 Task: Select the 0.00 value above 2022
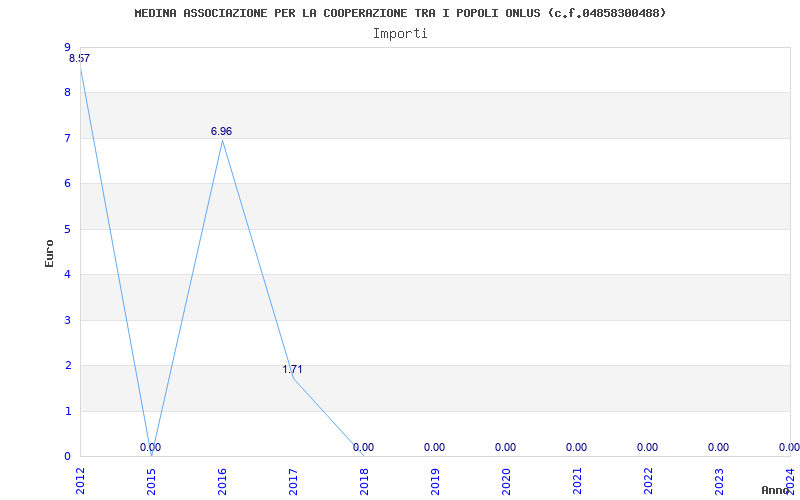tap(647, 447)
